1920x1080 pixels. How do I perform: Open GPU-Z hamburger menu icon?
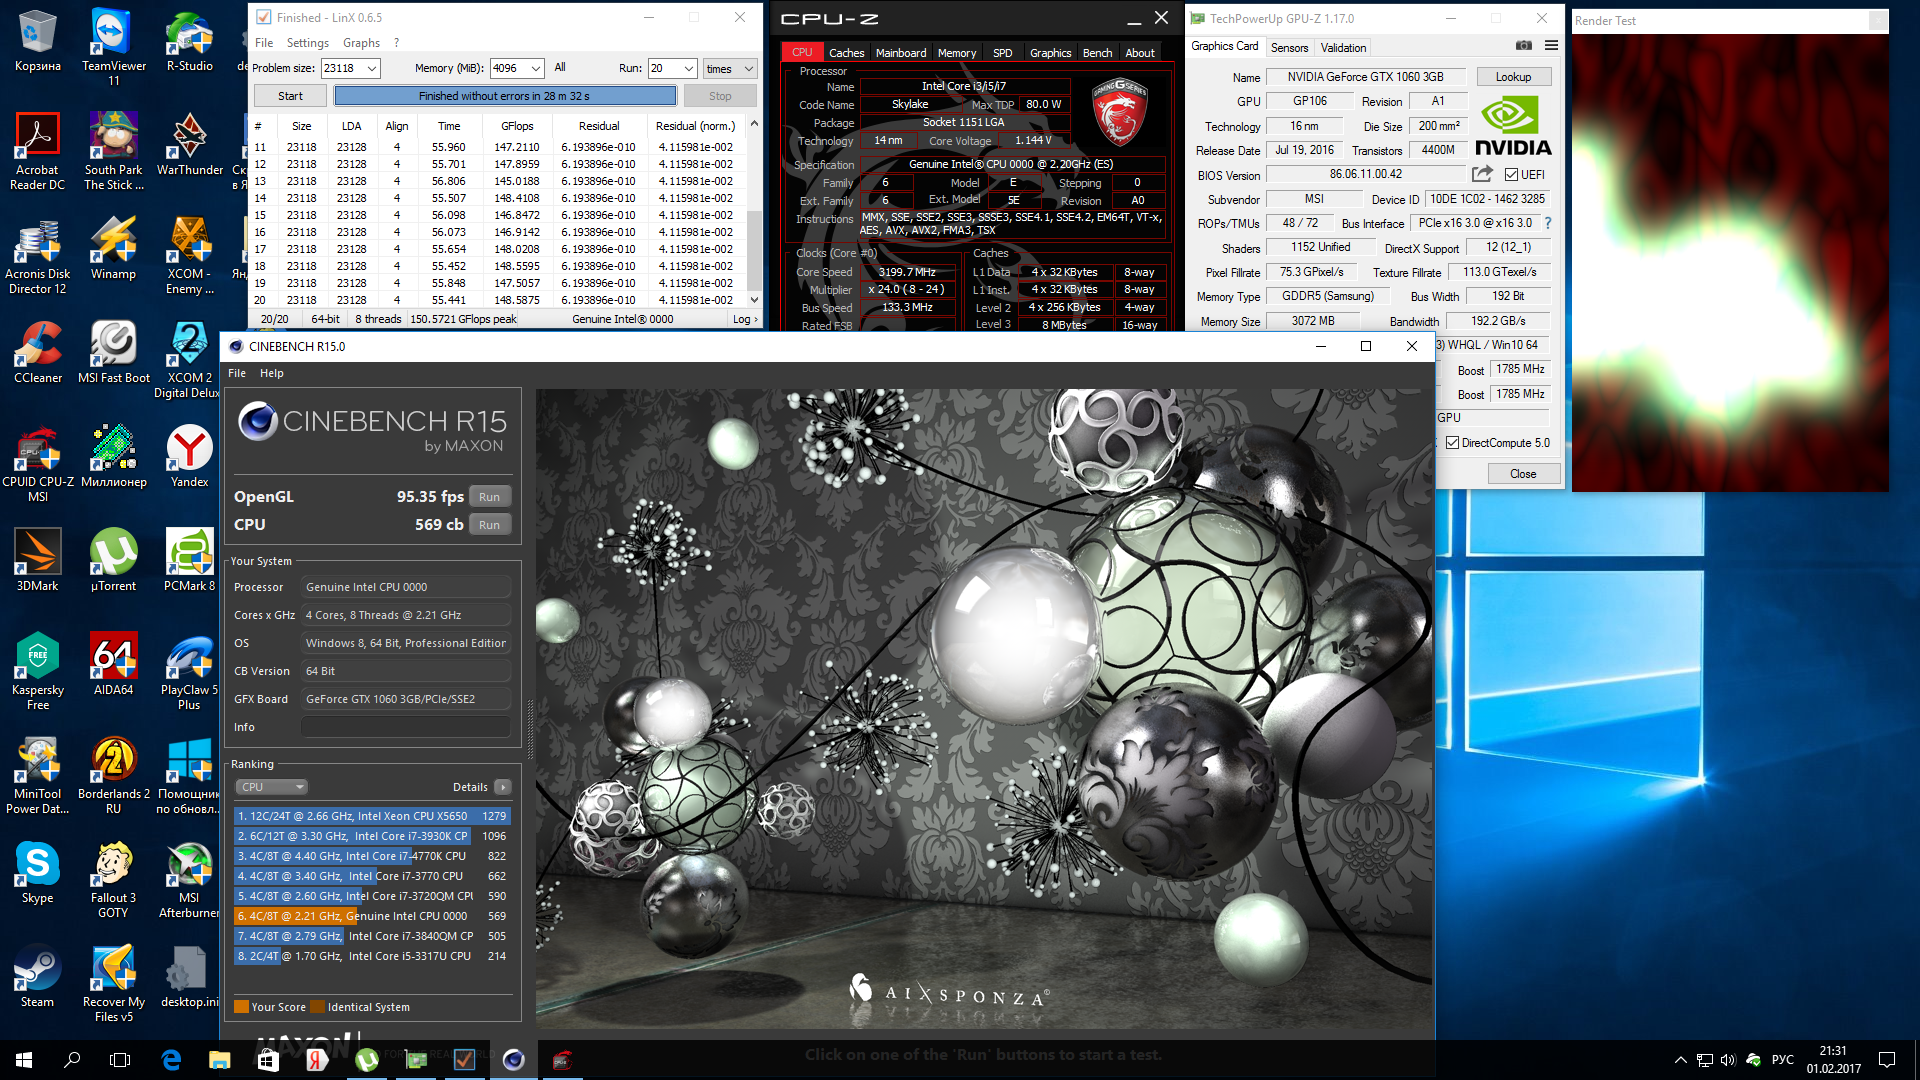[1551, 46]
